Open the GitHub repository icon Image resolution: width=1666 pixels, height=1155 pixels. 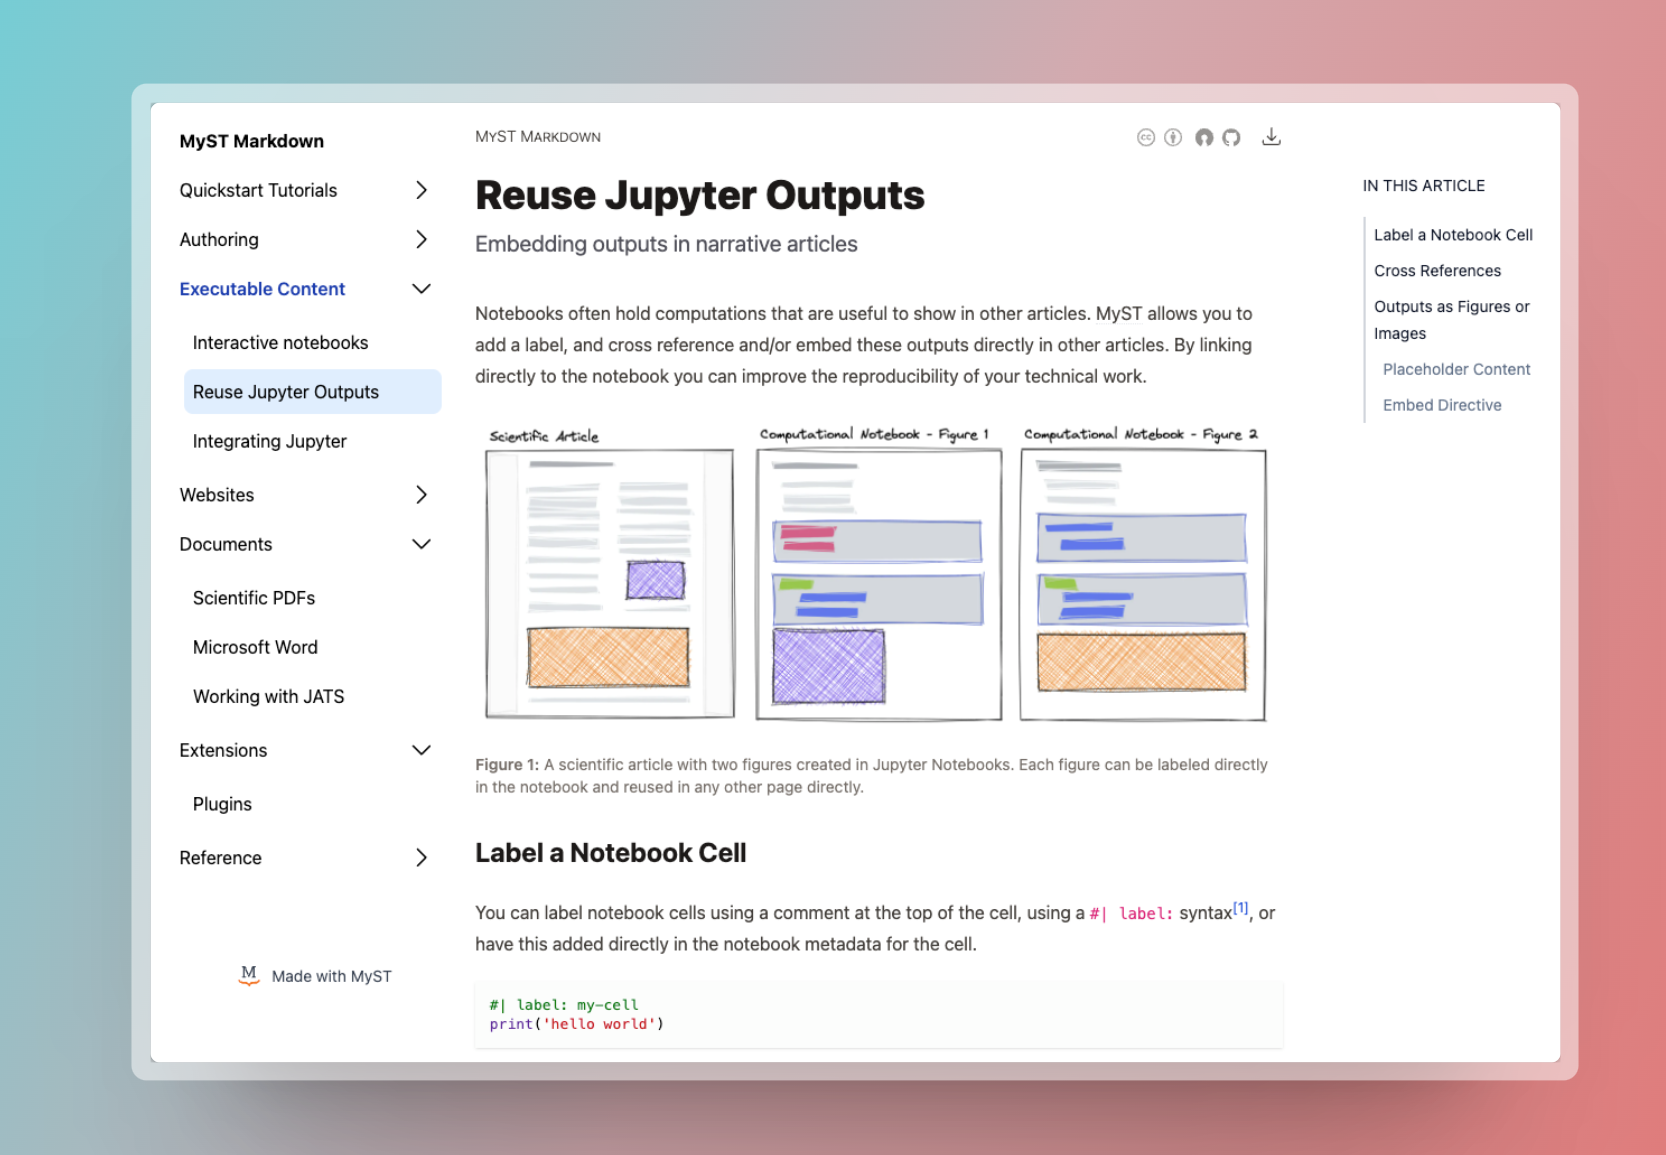click(1231, 137)
